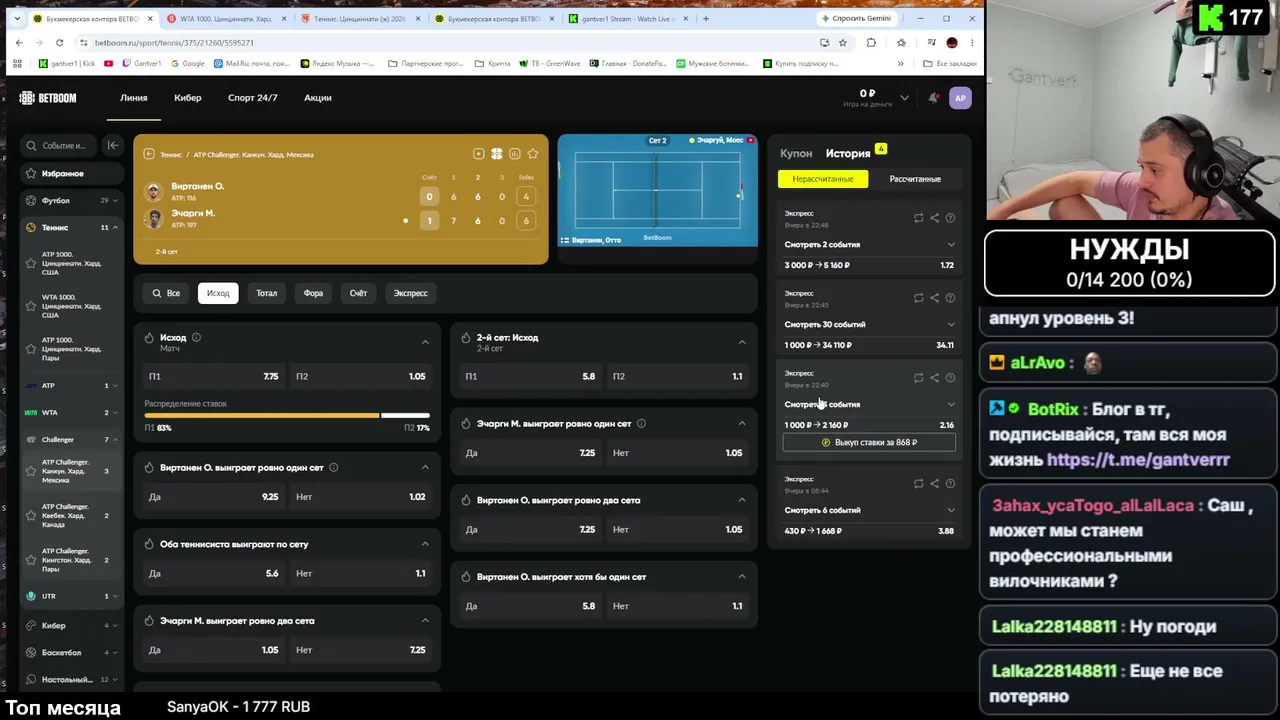Screen dimensions: 1280x720
Task: Click the info icon beside Виртанен О. выиграет ровно один сет
Action: pos(333,467)
